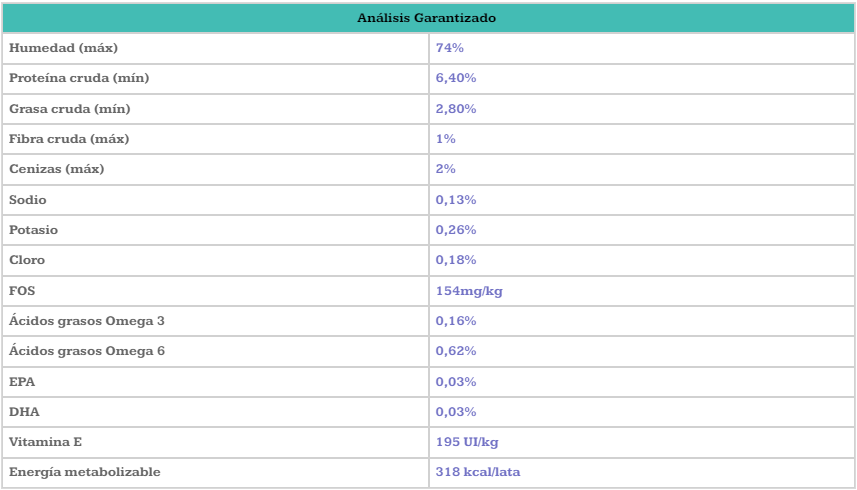Viewport: 857px width, 490px height.
Task: Click the Análisis Garantizado table header
Action: 427,18
